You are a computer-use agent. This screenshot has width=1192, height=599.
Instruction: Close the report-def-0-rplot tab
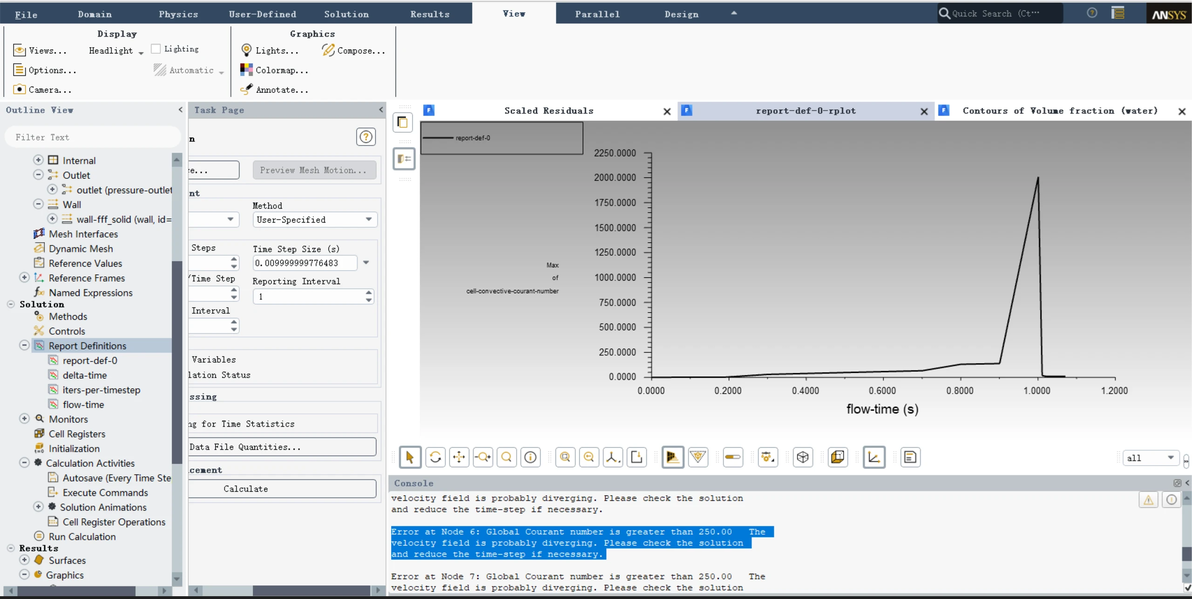[x=924, y=112]
